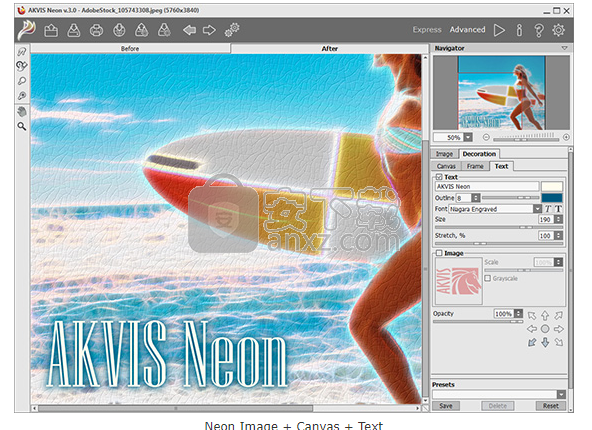
Task: Run processing with the play triangle
Action: click(499, 30)
